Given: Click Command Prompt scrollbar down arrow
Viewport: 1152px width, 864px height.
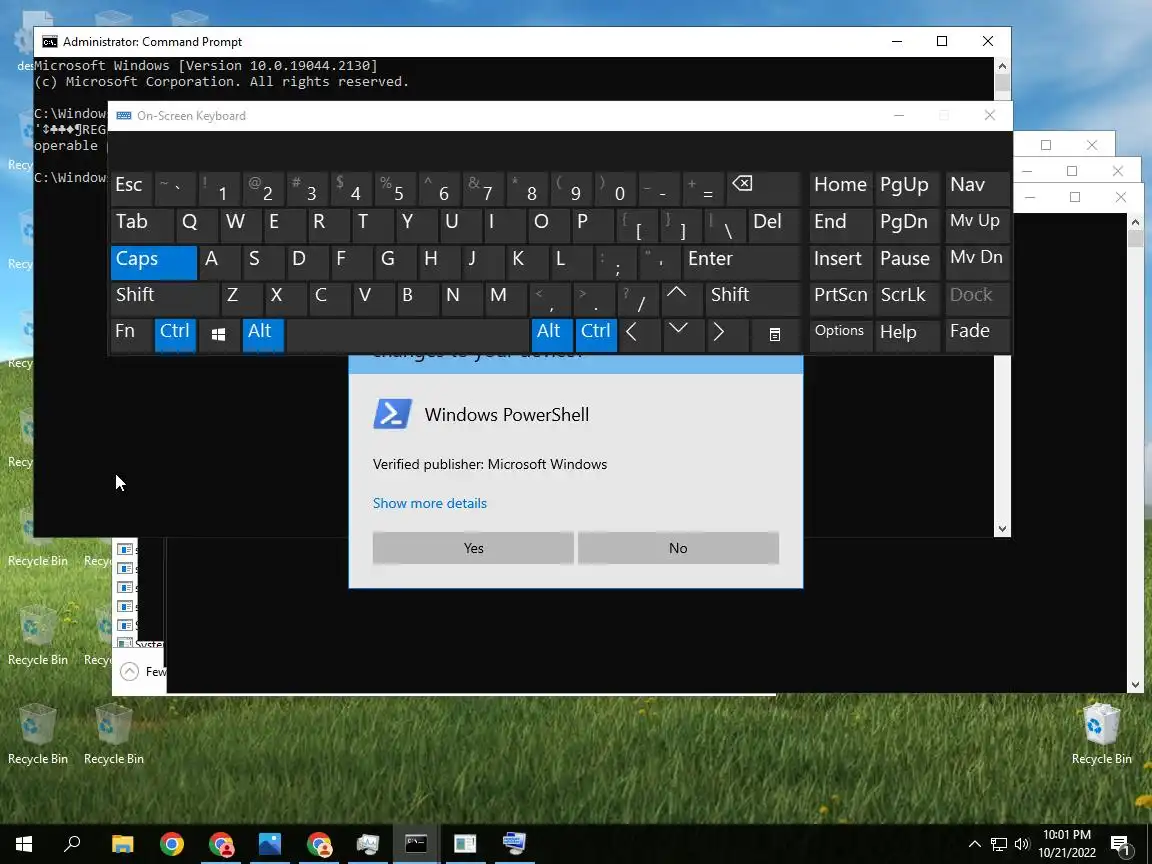Looking at the screenshot, I should [1002, 529].
